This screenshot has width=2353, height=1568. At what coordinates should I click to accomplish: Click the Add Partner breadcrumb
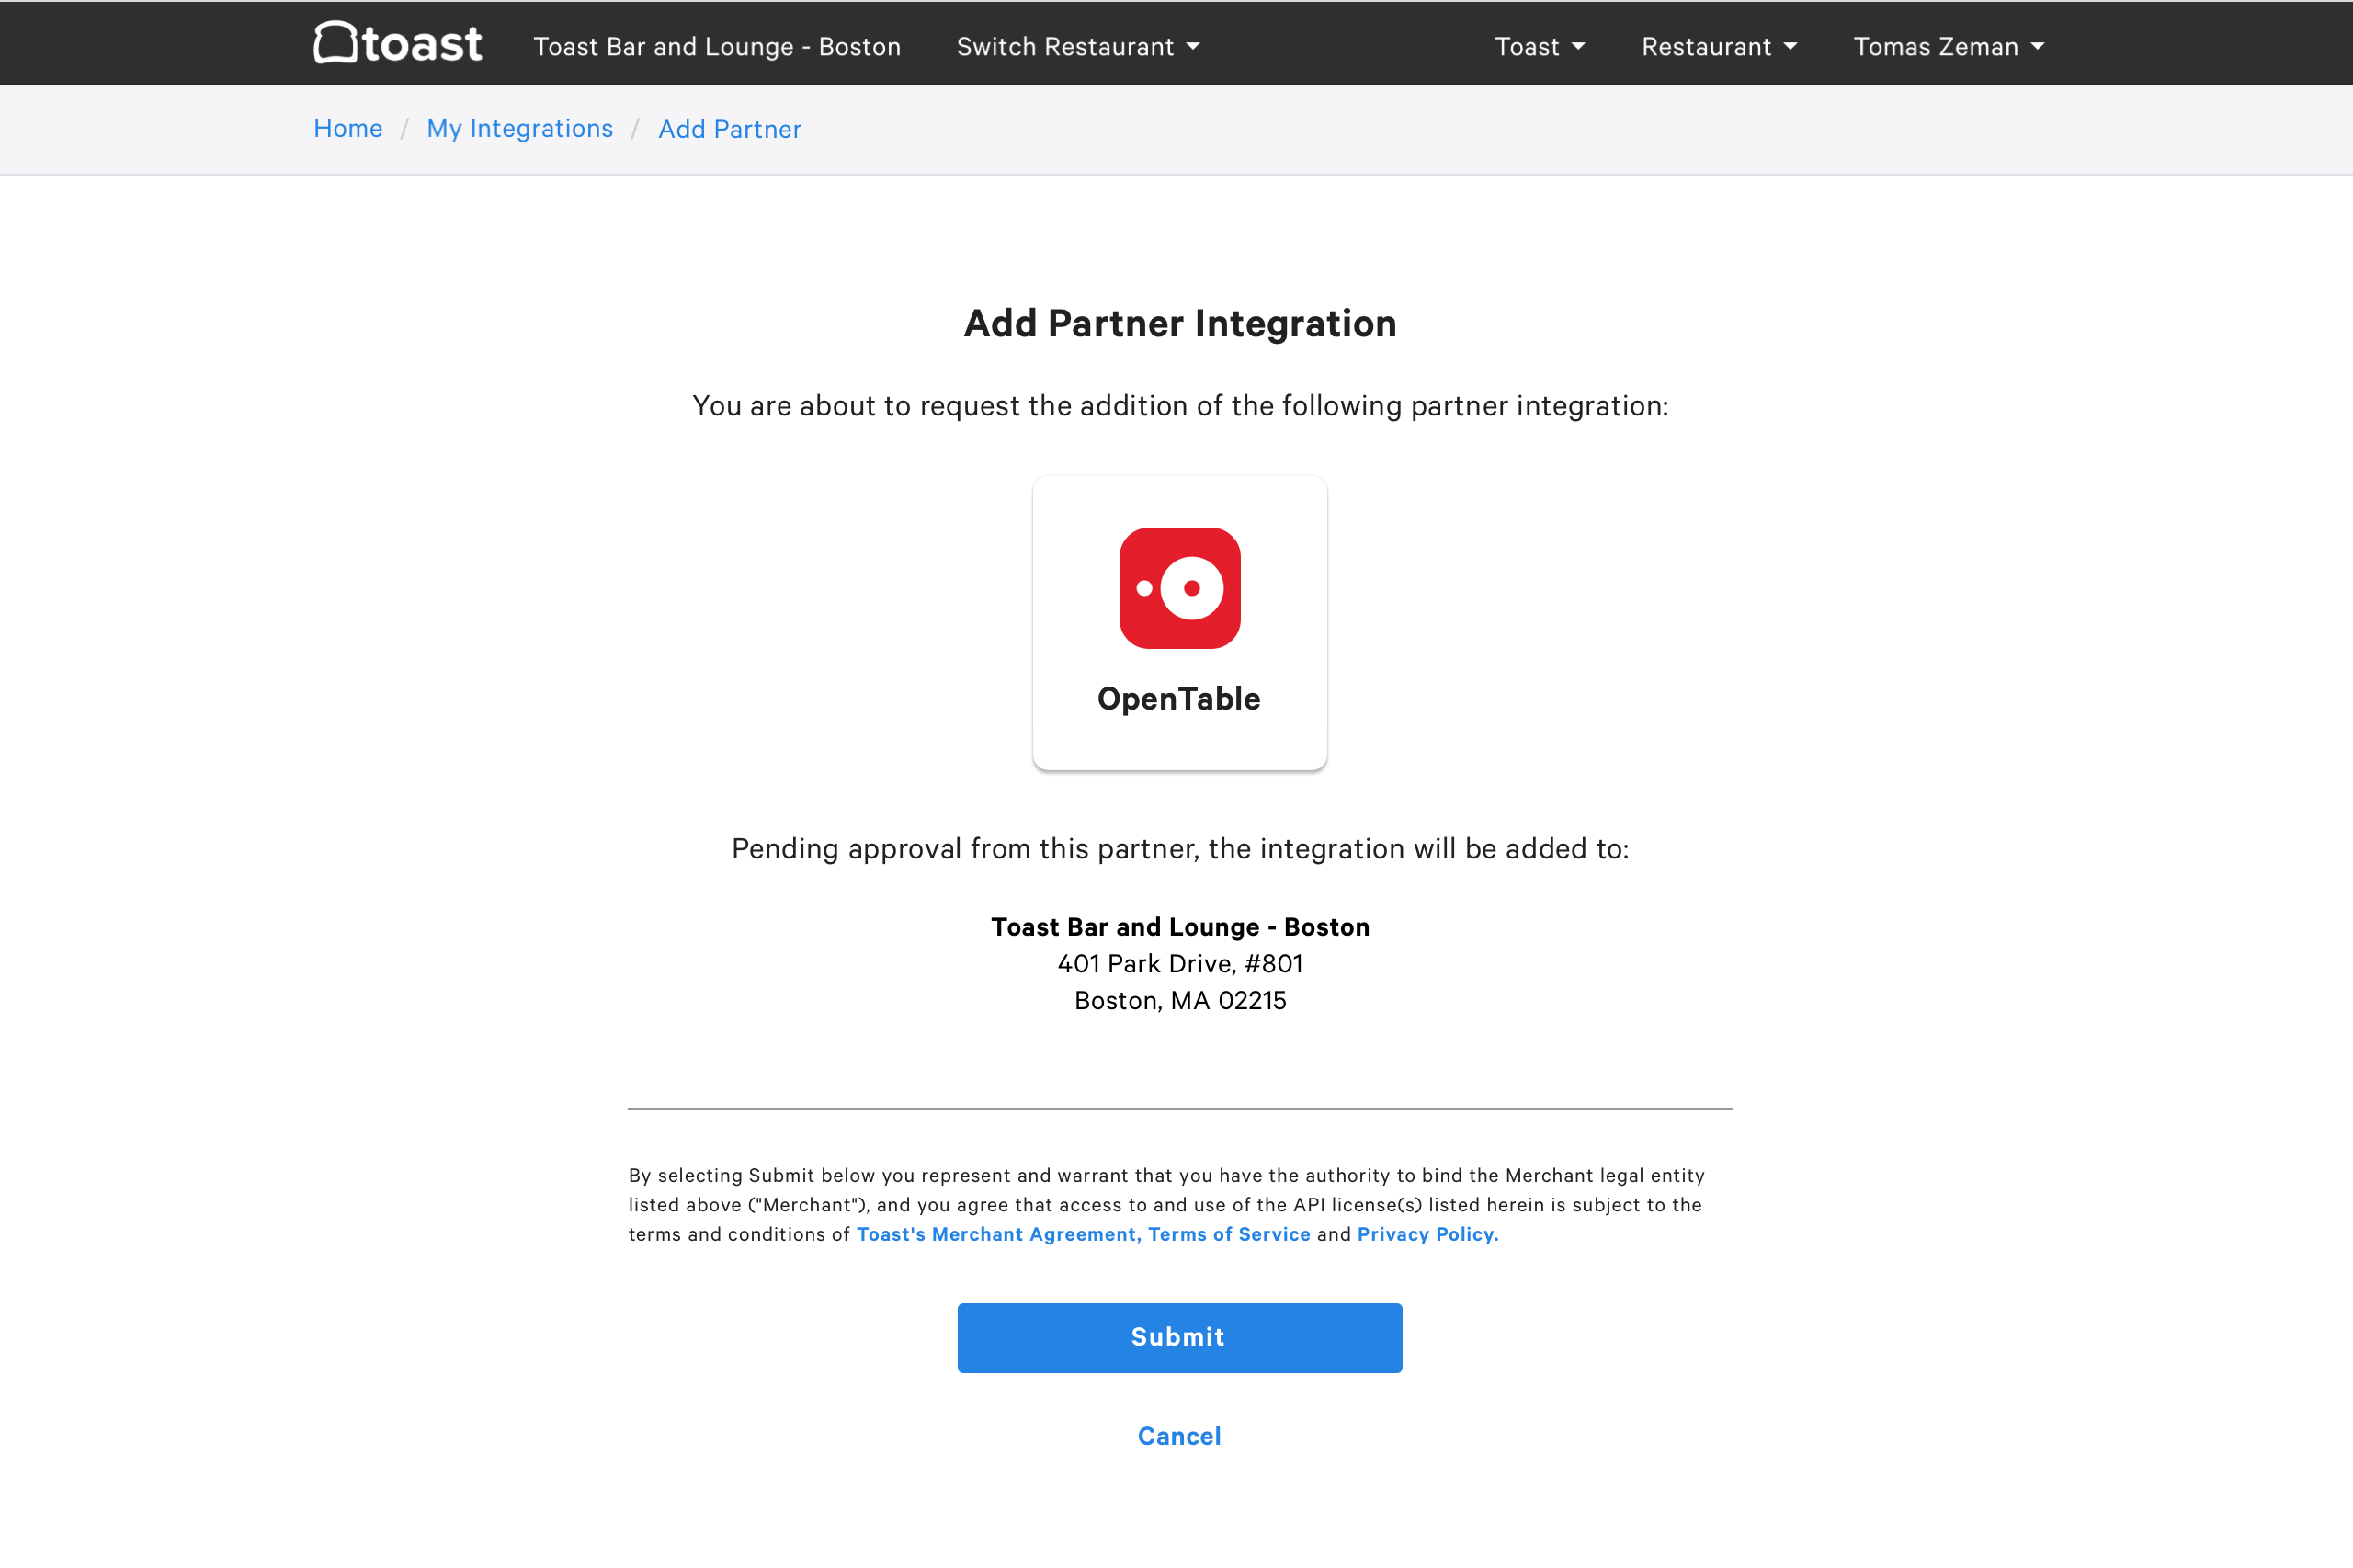pos(728,129)
